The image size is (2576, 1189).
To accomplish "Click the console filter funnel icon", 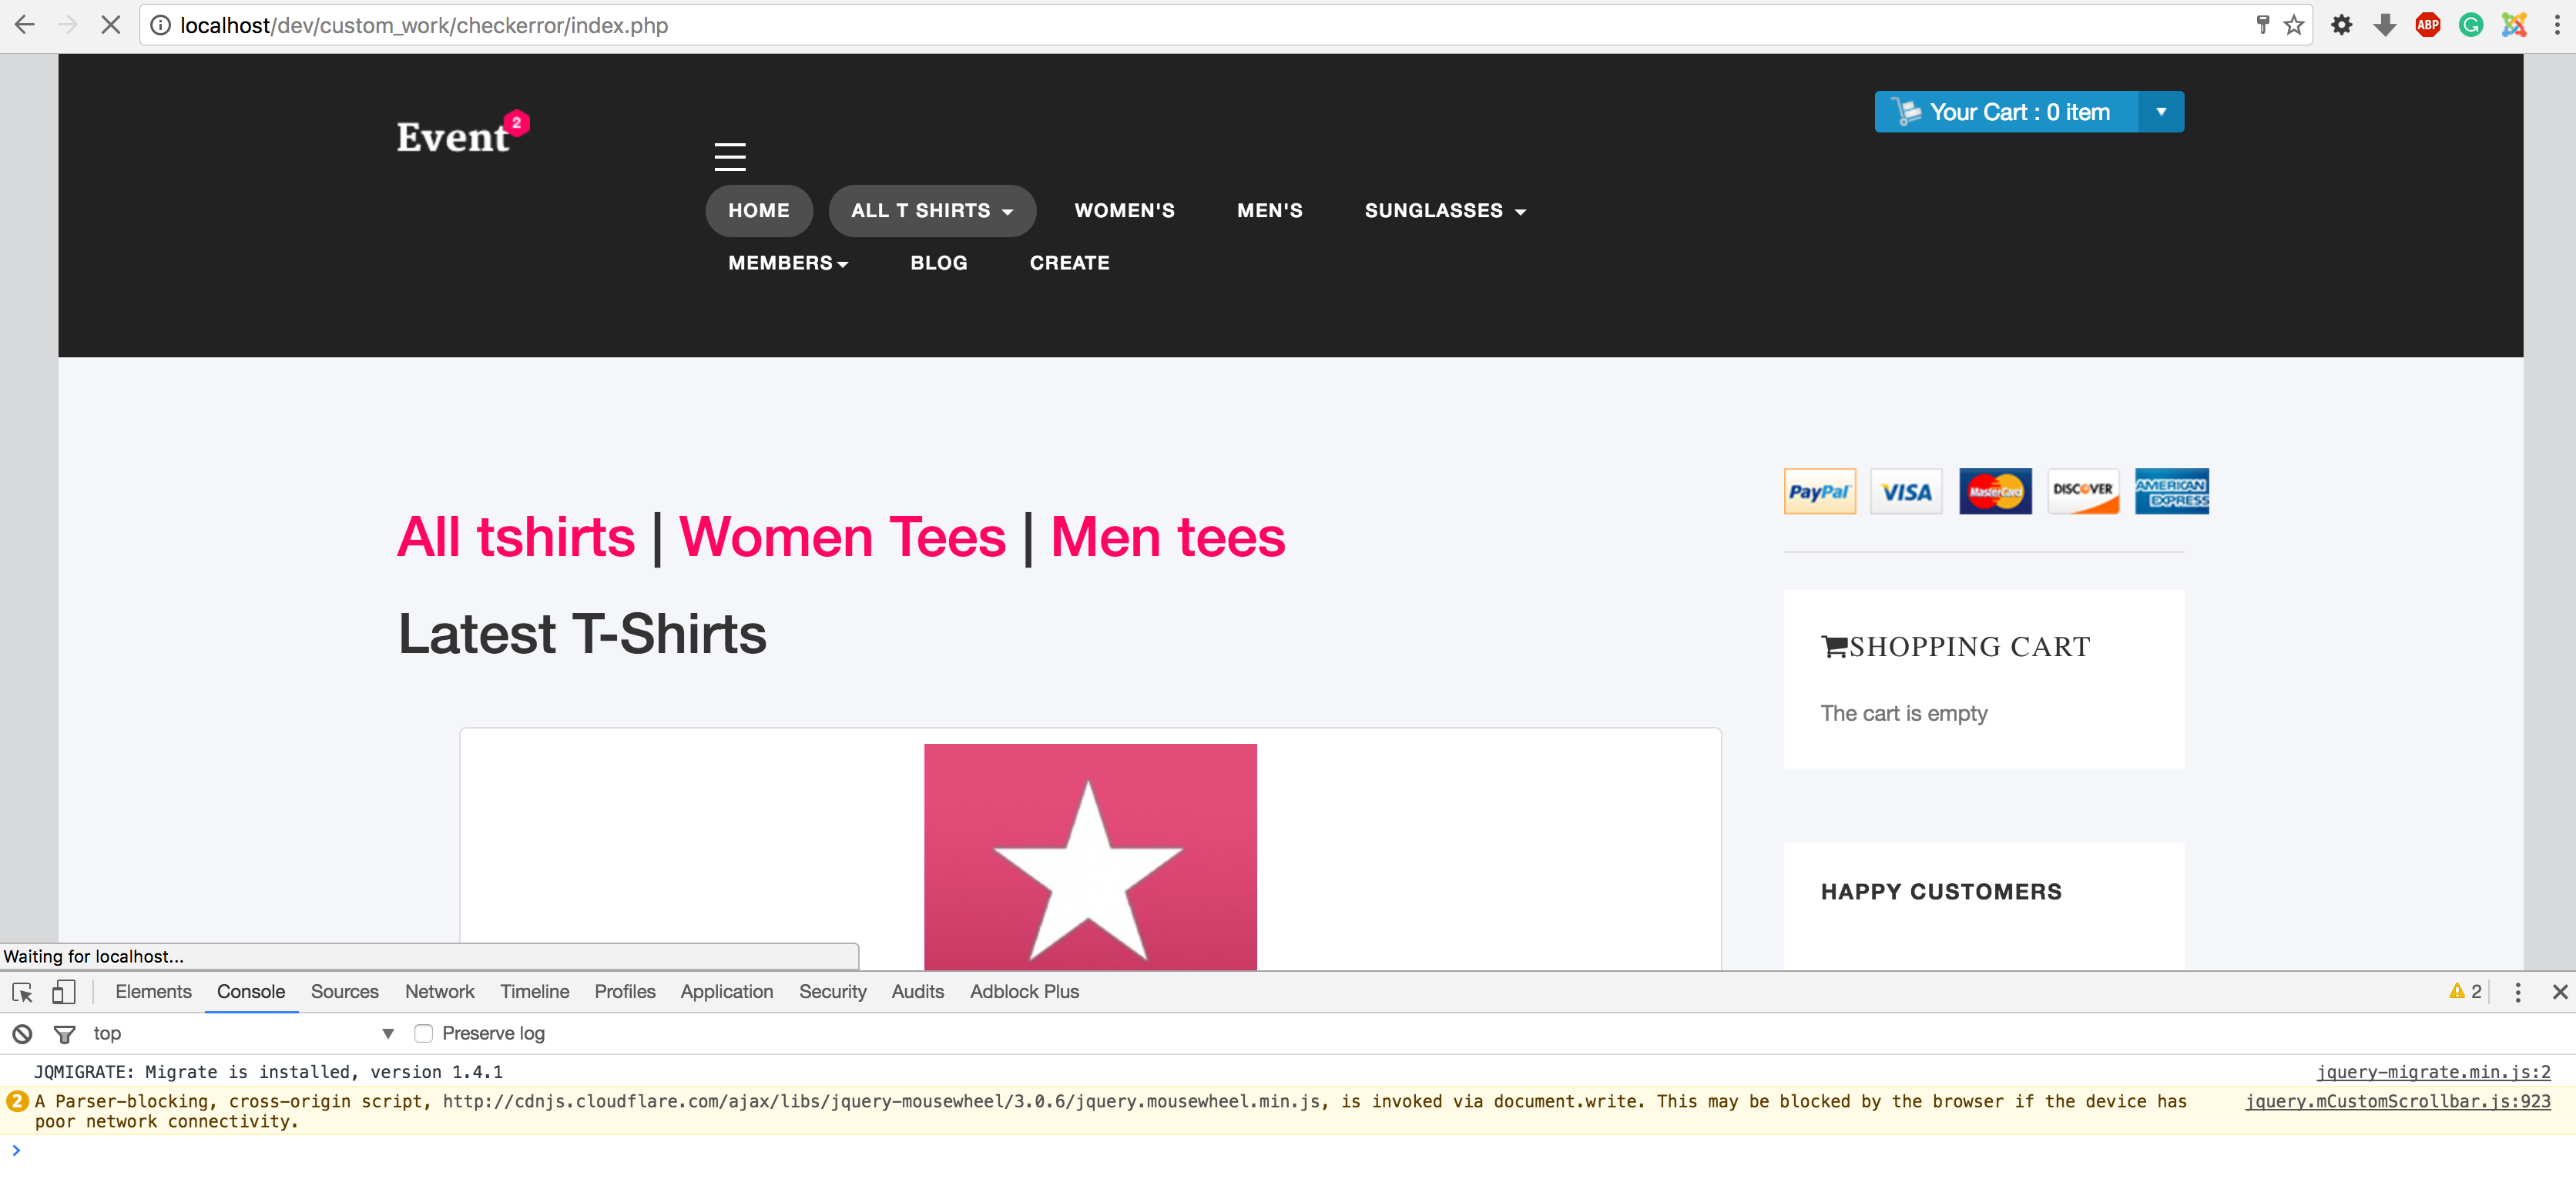I will coord(65,1033).
